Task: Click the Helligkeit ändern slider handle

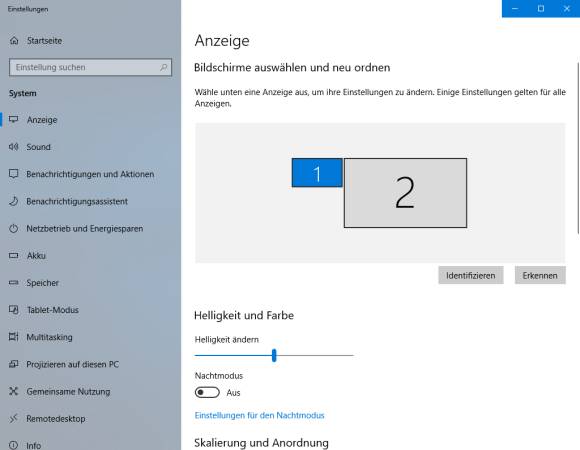Action: (x=274, y=355)
